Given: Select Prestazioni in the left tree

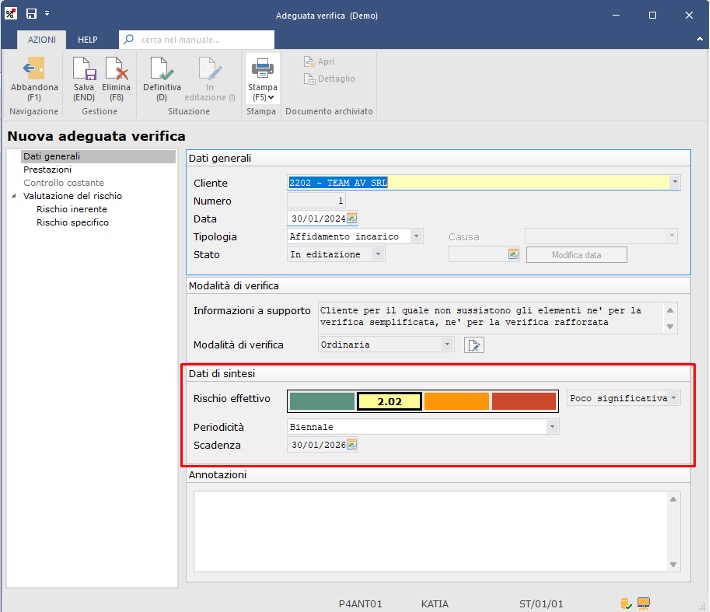Looking at the screenshot, I should tap(48, 170).
